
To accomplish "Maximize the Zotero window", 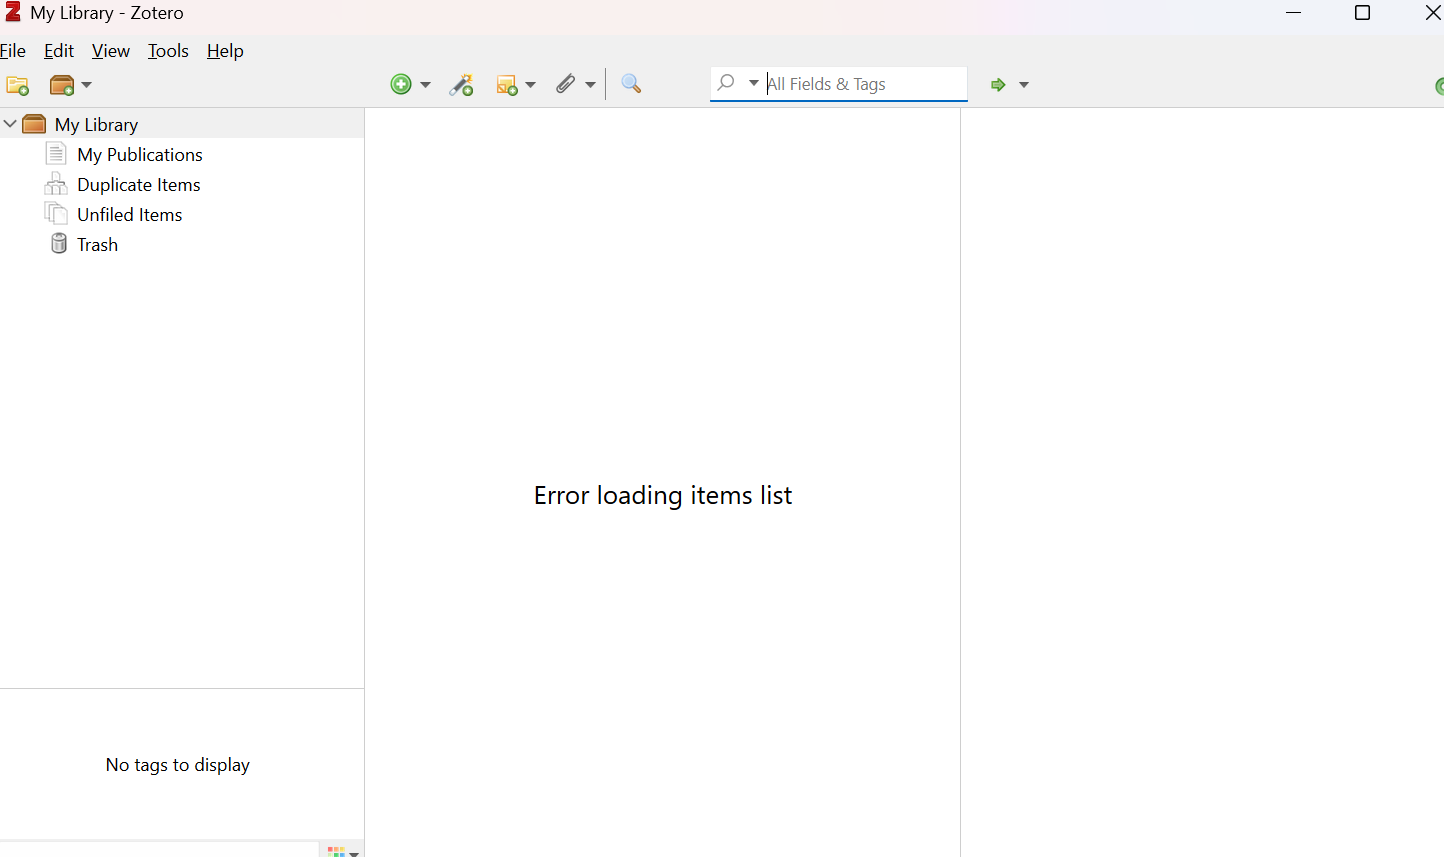I will [1362, 12].
